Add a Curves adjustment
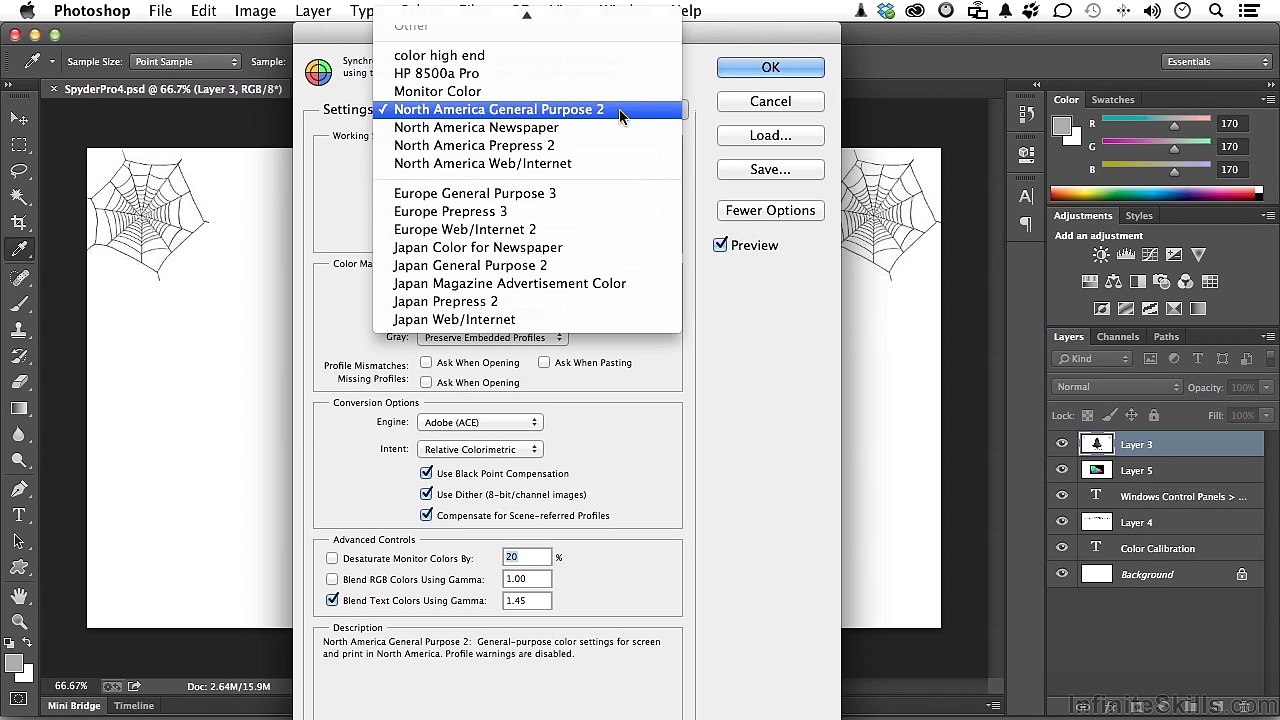The width and height of the screenshot is (1280, 720). [x=1150, y=255]
